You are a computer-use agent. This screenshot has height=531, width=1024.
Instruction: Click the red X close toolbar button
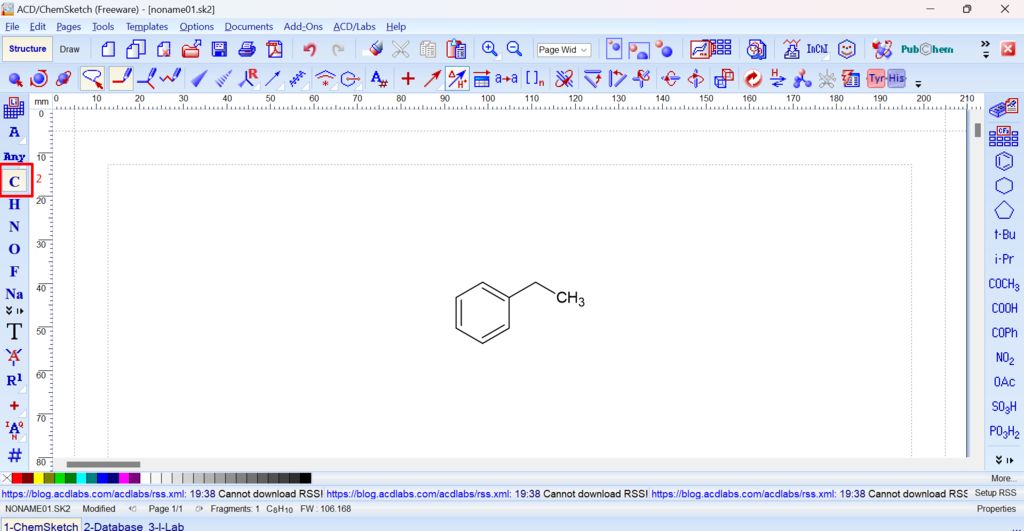[x=1008, y=49]
